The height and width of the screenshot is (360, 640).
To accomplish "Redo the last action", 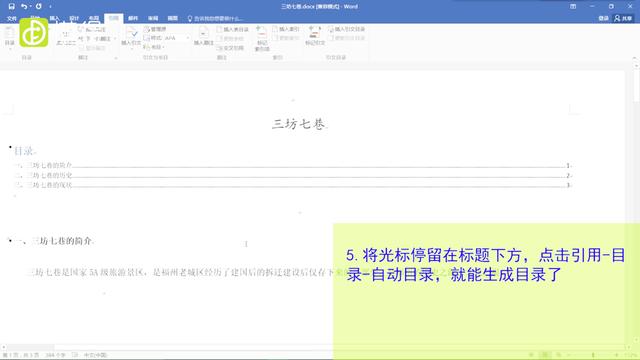I will point(39,7).
